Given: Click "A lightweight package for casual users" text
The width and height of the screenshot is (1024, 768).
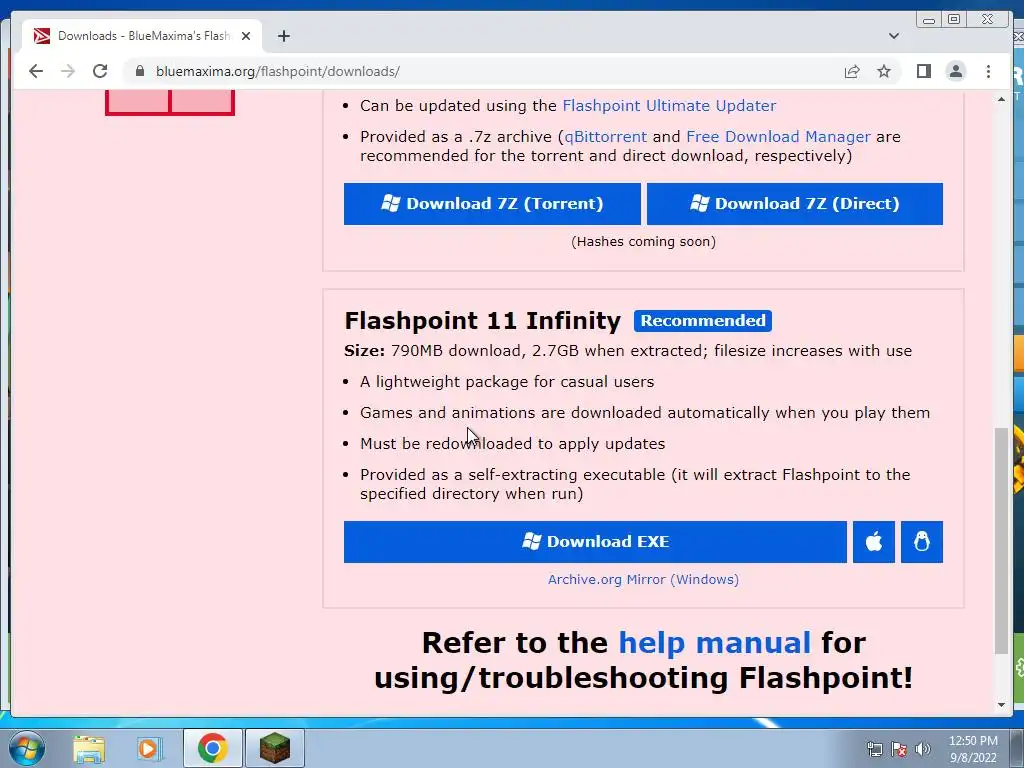Looking at the screenshot, I should [507, 381].
